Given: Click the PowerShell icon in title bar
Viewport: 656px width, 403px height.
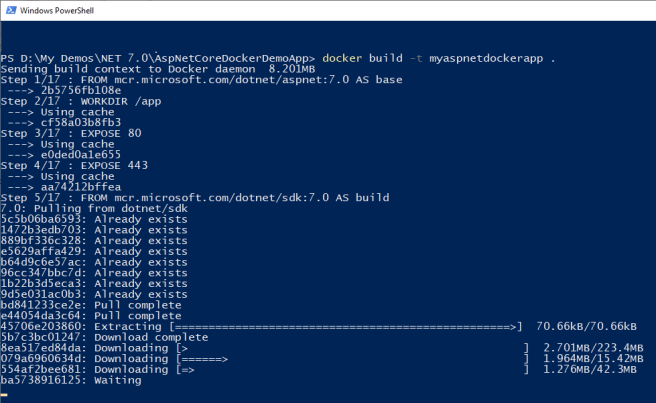Looking at the screenshot, I should [x=11, y=10].
